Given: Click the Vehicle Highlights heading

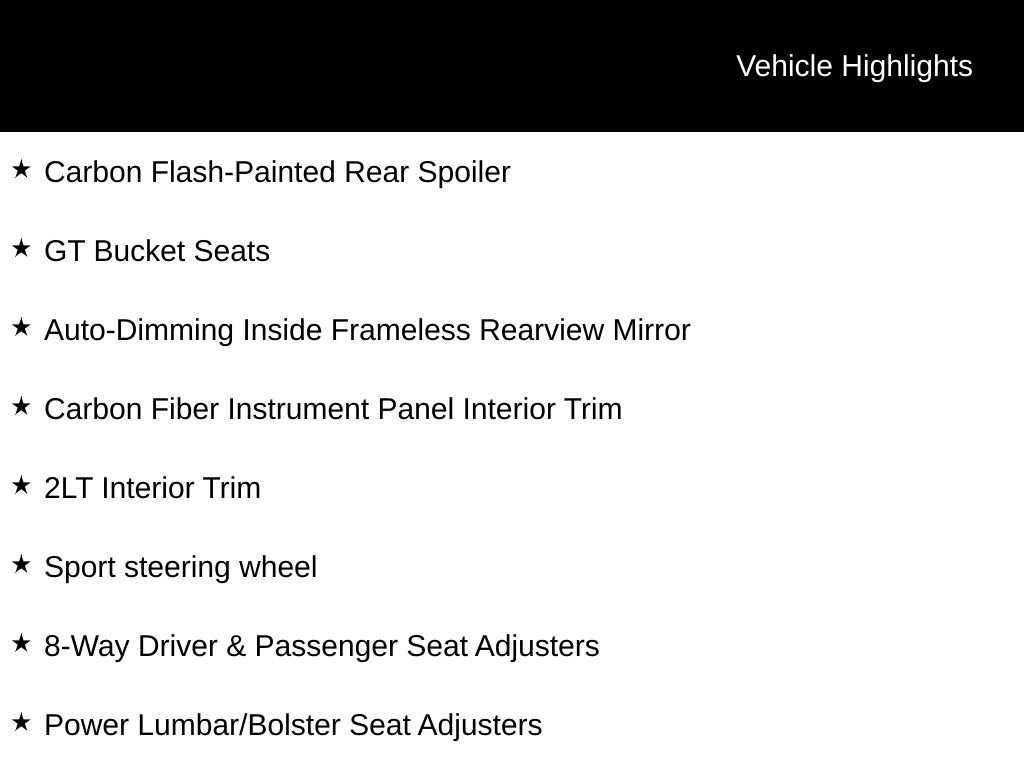Looking at the screenshot, I should tap(854, 66).
